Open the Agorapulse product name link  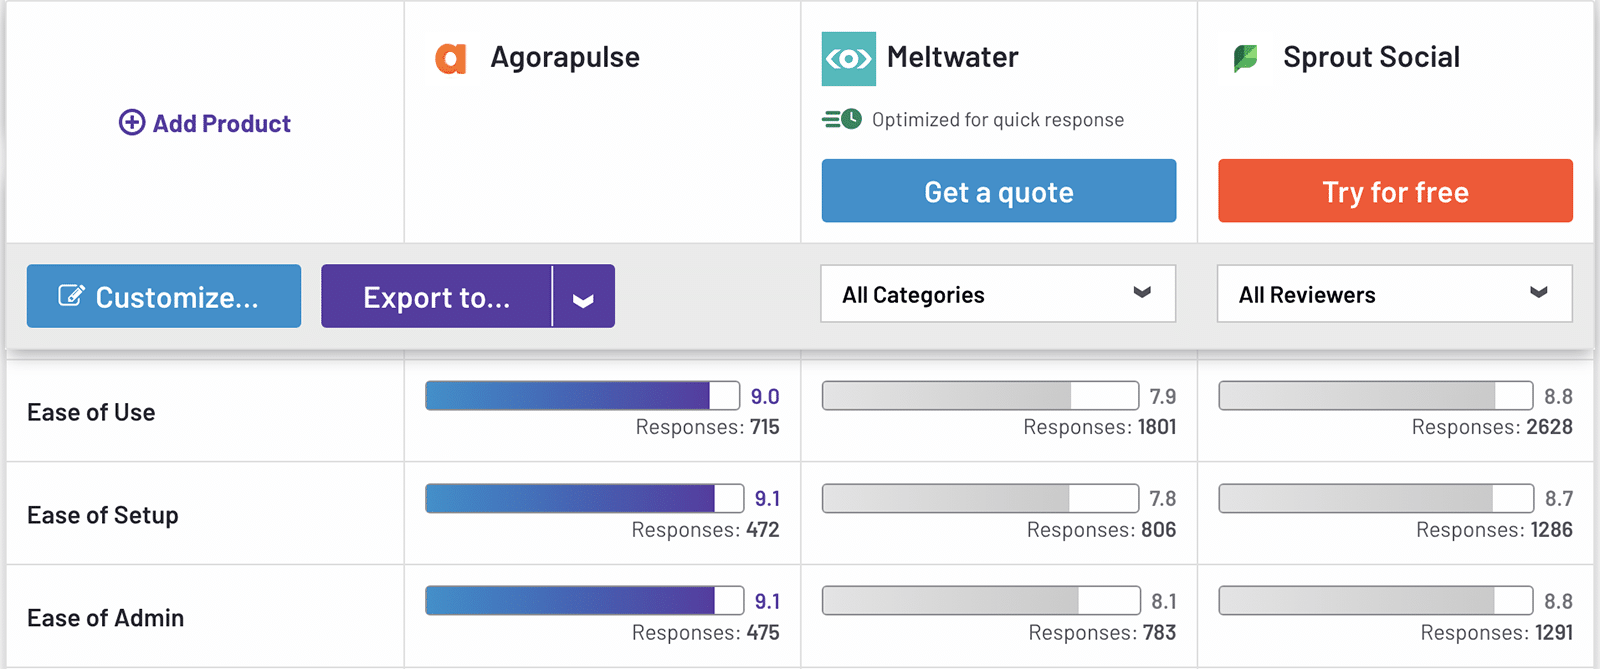[565, 58]
